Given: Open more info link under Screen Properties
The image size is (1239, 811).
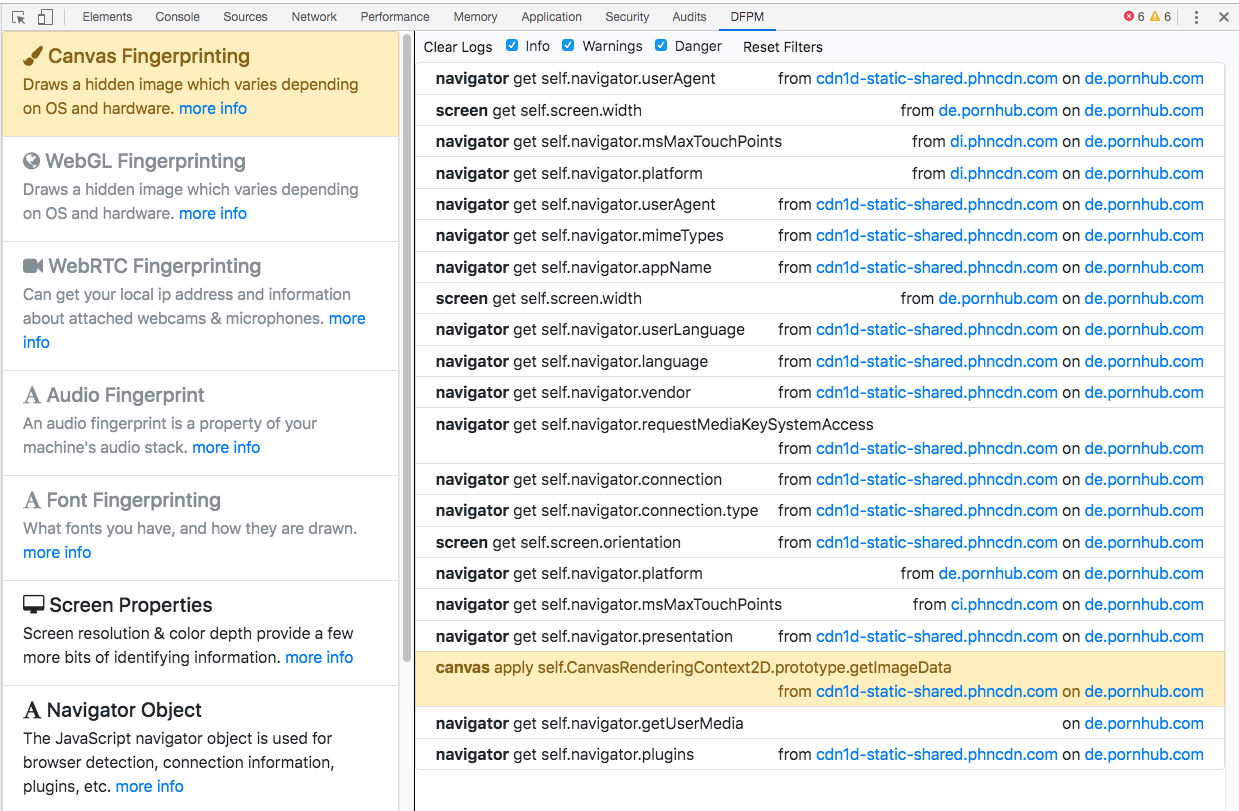Looking at the screenshot, I should pos(319,657).
